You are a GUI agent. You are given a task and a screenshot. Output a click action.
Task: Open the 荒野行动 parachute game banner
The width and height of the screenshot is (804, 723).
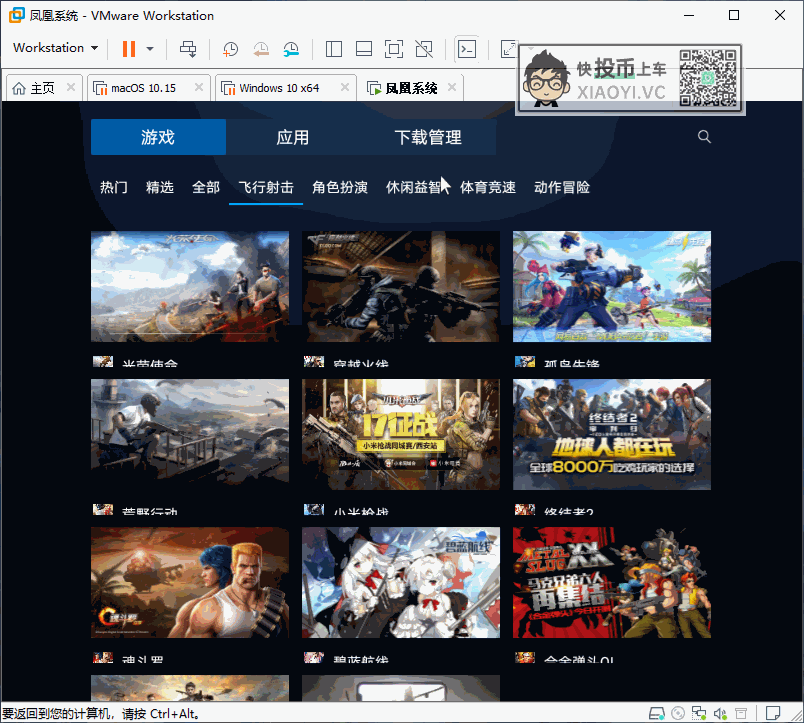[190, 434]
